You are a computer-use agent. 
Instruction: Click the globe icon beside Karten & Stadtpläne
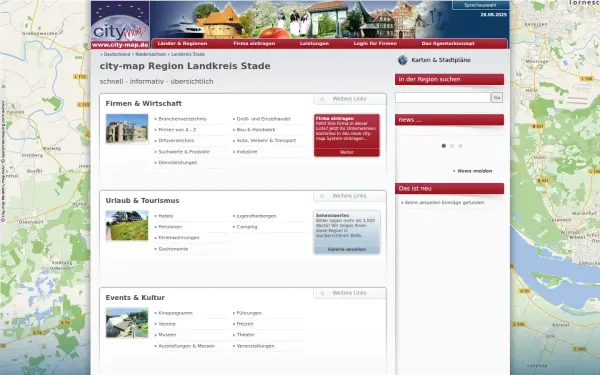click(x=402, y=60)
